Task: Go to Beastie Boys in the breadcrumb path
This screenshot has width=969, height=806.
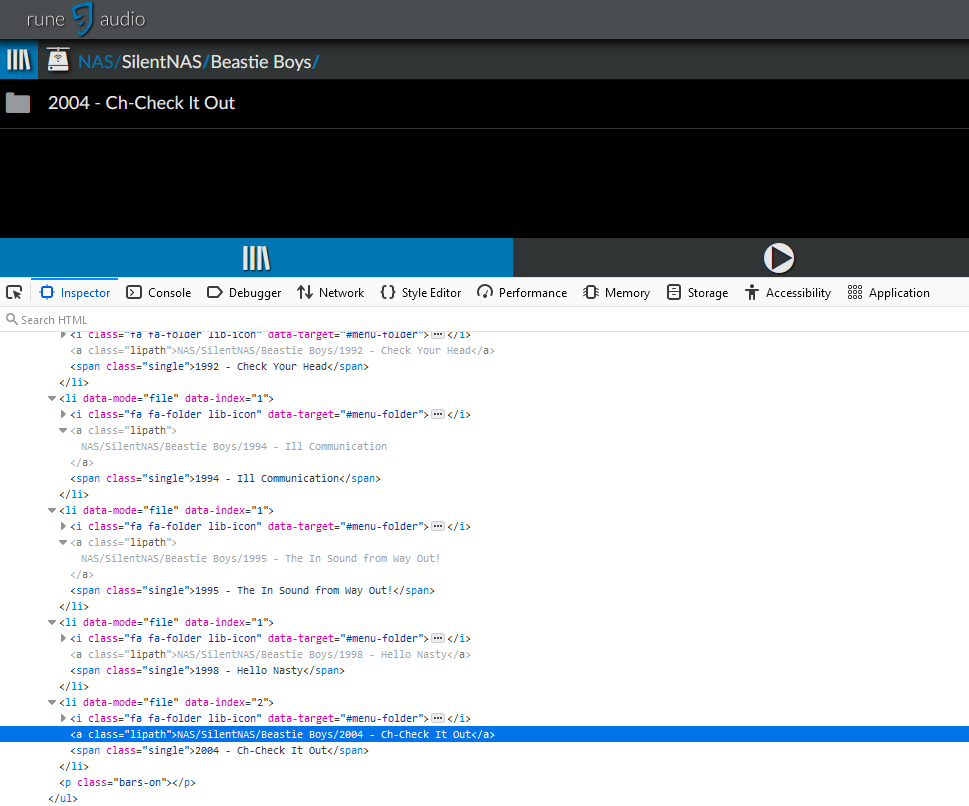Action: click(261, 62)
